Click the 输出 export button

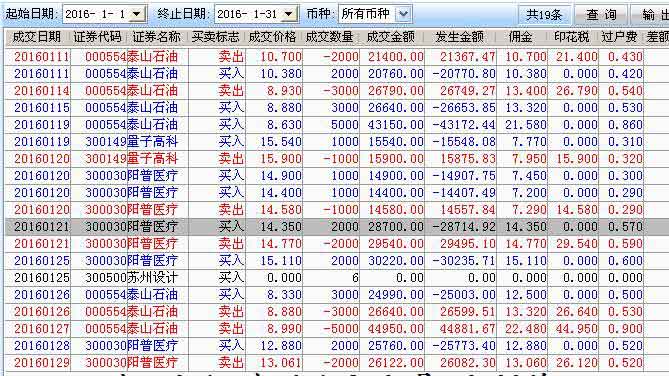point(651,15)
